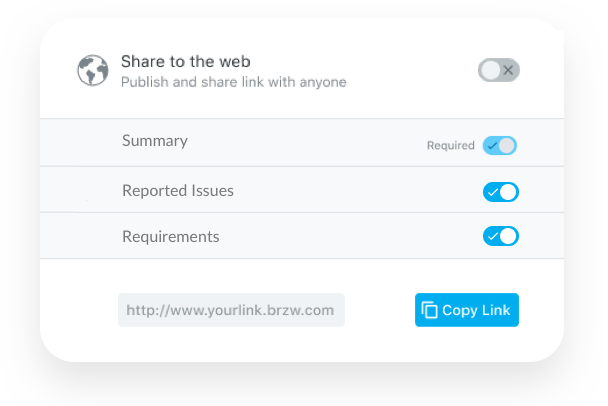Toggle the Summary required switch
This screenshot has height=406, width=608.
[x=500, y=145]
